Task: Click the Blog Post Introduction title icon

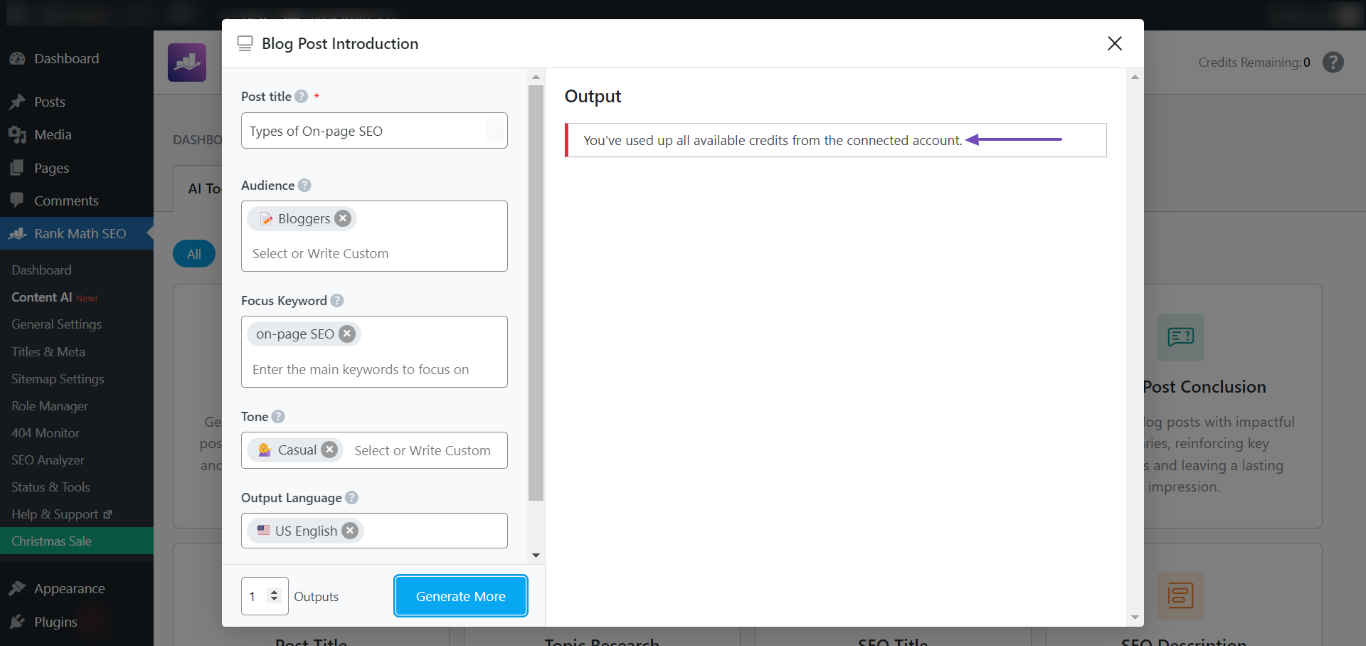Action: click(x=245, y=44)
